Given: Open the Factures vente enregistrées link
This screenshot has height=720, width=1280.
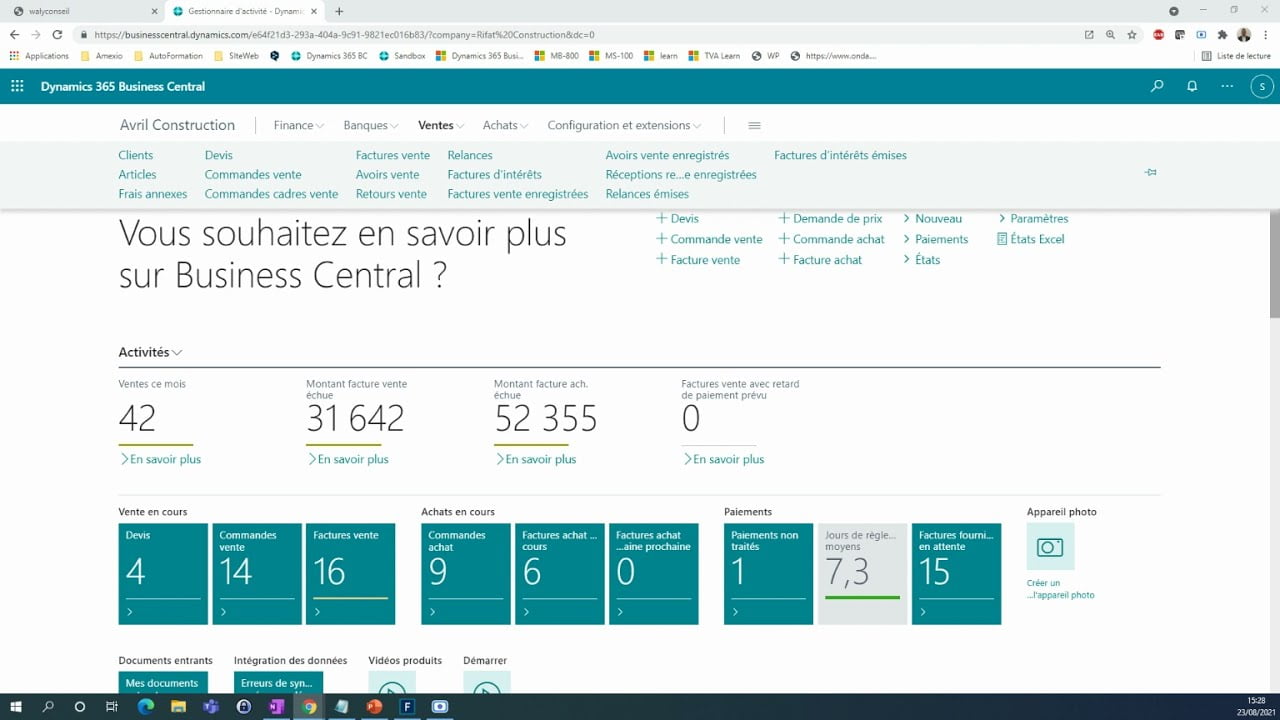Looking at the screenshot, I should click(x=517, y=194).
